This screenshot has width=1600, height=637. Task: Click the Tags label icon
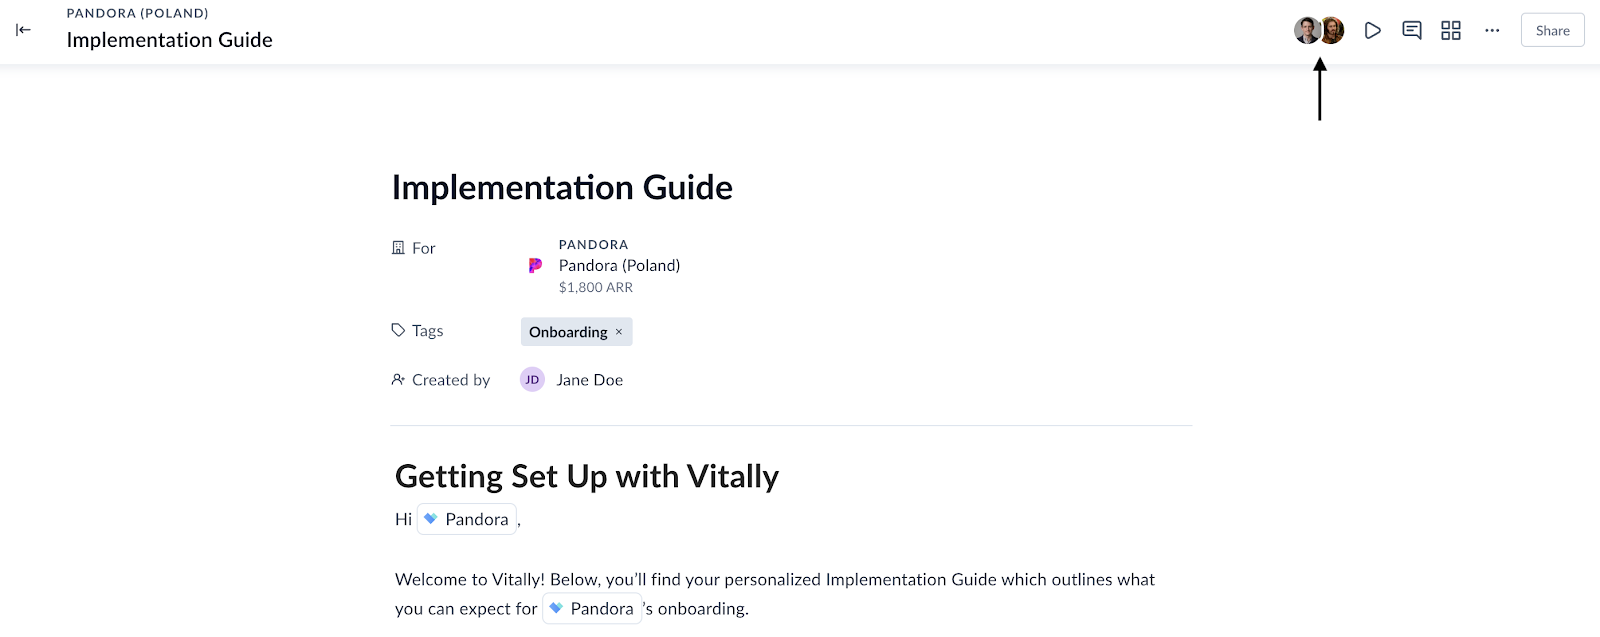point(398,330)
